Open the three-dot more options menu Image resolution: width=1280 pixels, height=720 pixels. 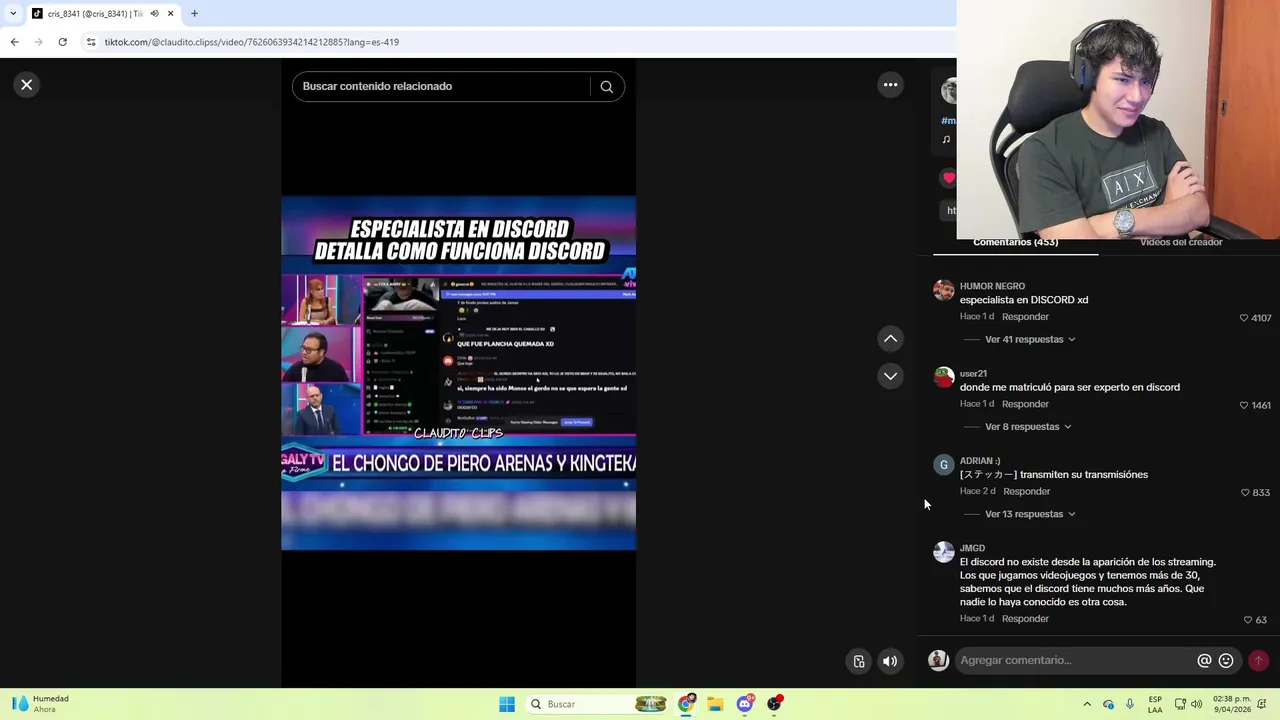pos(890,85)
